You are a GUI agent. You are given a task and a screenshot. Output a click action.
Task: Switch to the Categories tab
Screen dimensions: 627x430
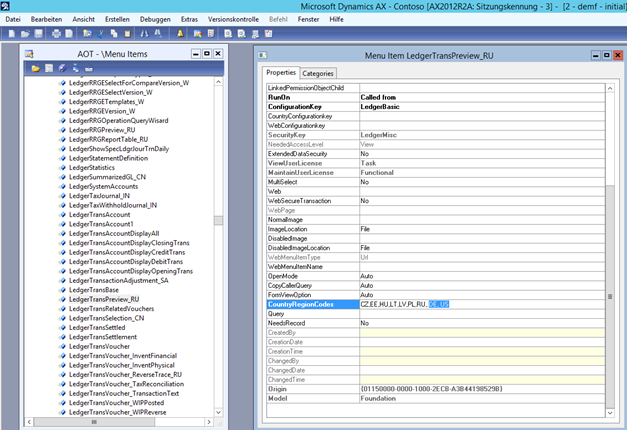pyautogui.click(x=318, y=73)
